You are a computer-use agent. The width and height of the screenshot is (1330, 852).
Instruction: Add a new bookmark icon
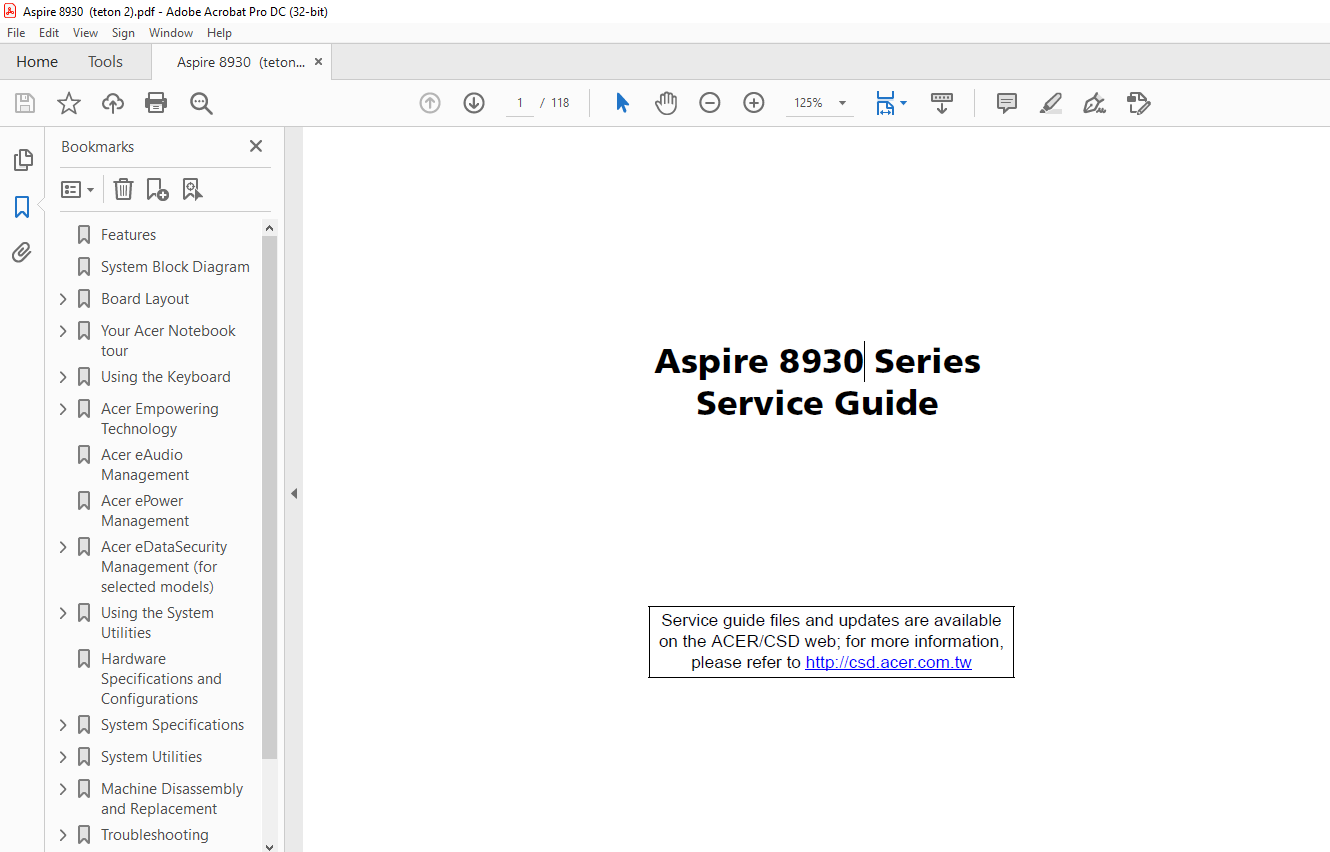point(157,189)
